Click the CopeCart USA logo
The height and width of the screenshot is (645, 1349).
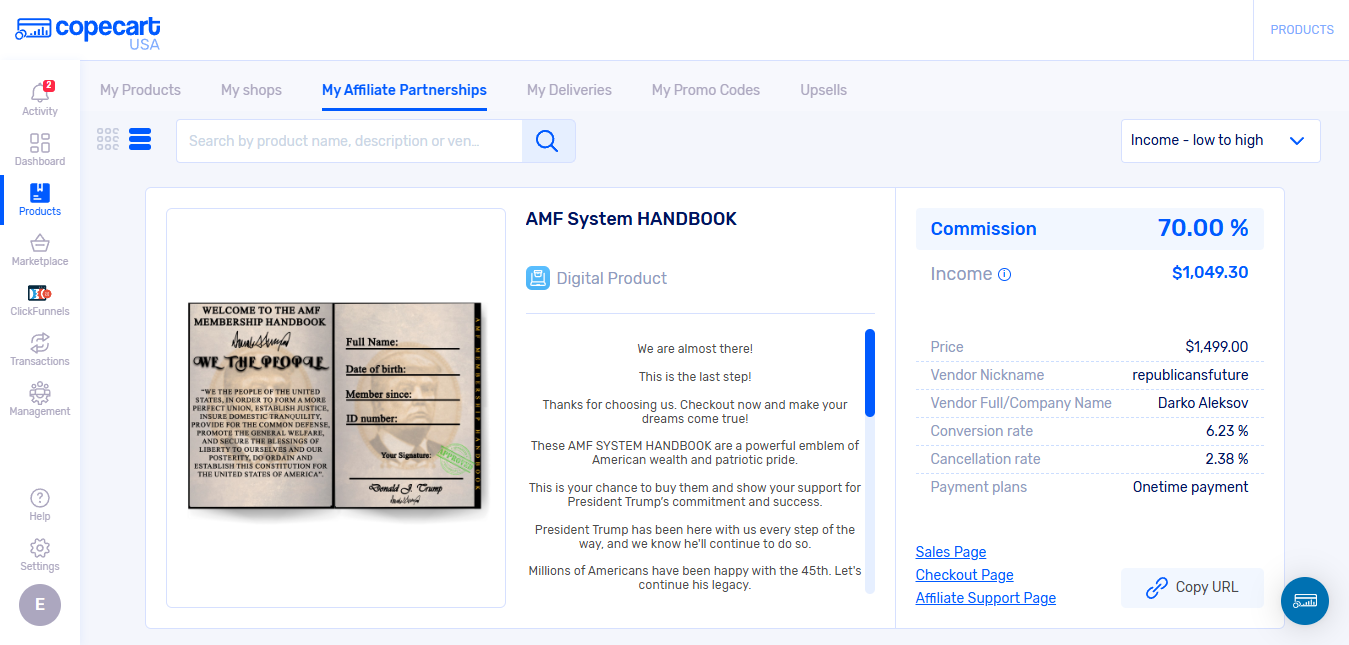[88, 32]
